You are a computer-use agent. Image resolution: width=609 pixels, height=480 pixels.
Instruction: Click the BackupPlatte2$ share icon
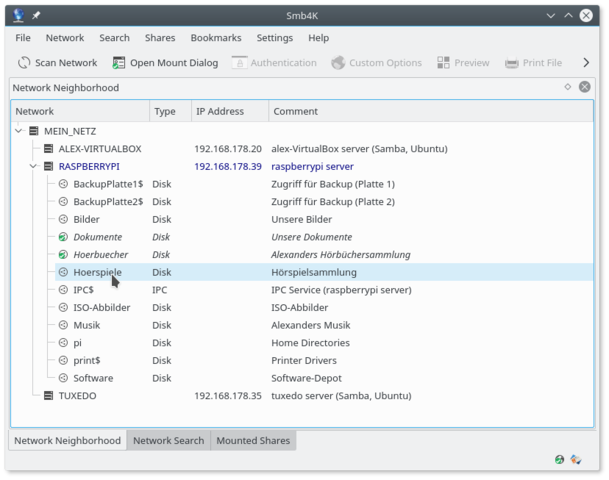coord(63,201)
